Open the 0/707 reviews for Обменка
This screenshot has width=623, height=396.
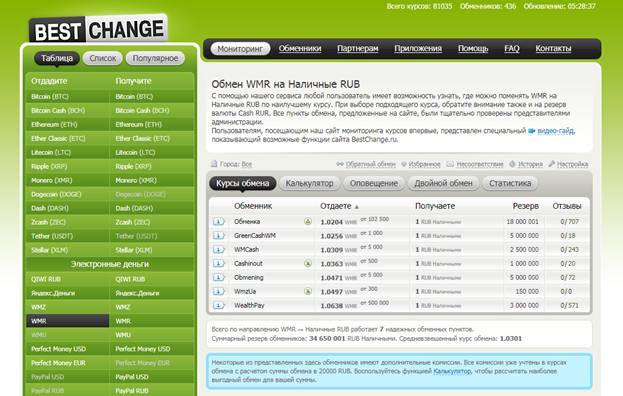pos(569,222)
